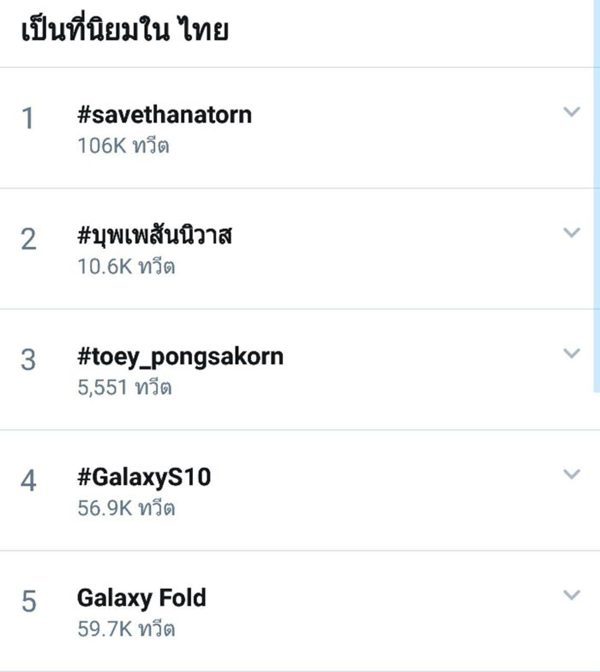Expand chevron beside Galaxy Fold trend
This screenshot has width=600, height=672.
pos(571,595)
